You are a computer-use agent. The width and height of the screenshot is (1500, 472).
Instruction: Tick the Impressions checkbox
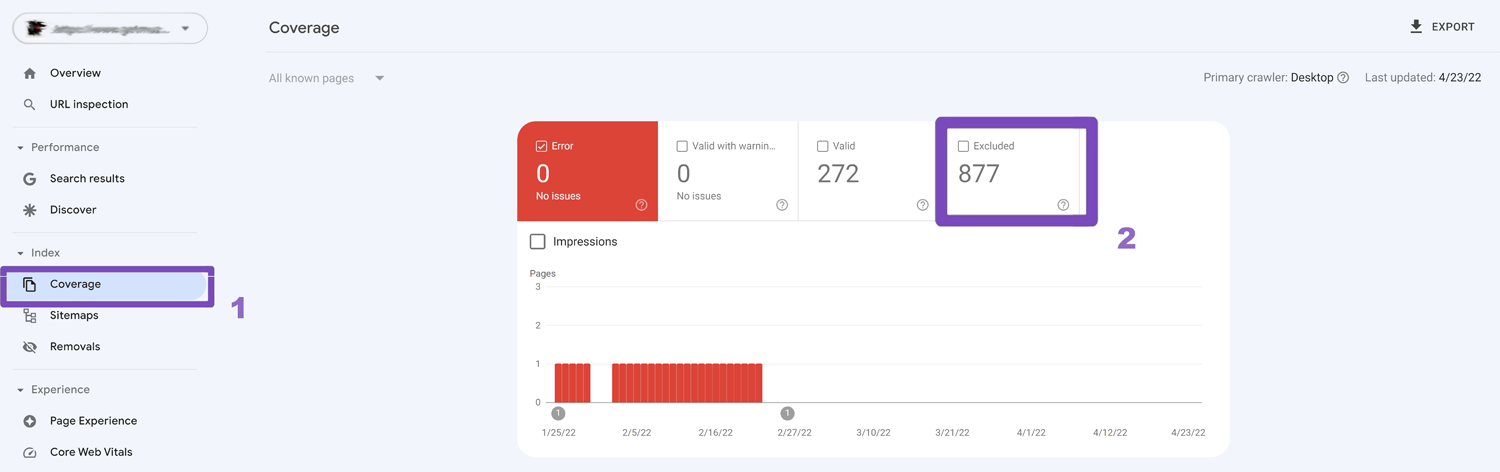point(538,241)
